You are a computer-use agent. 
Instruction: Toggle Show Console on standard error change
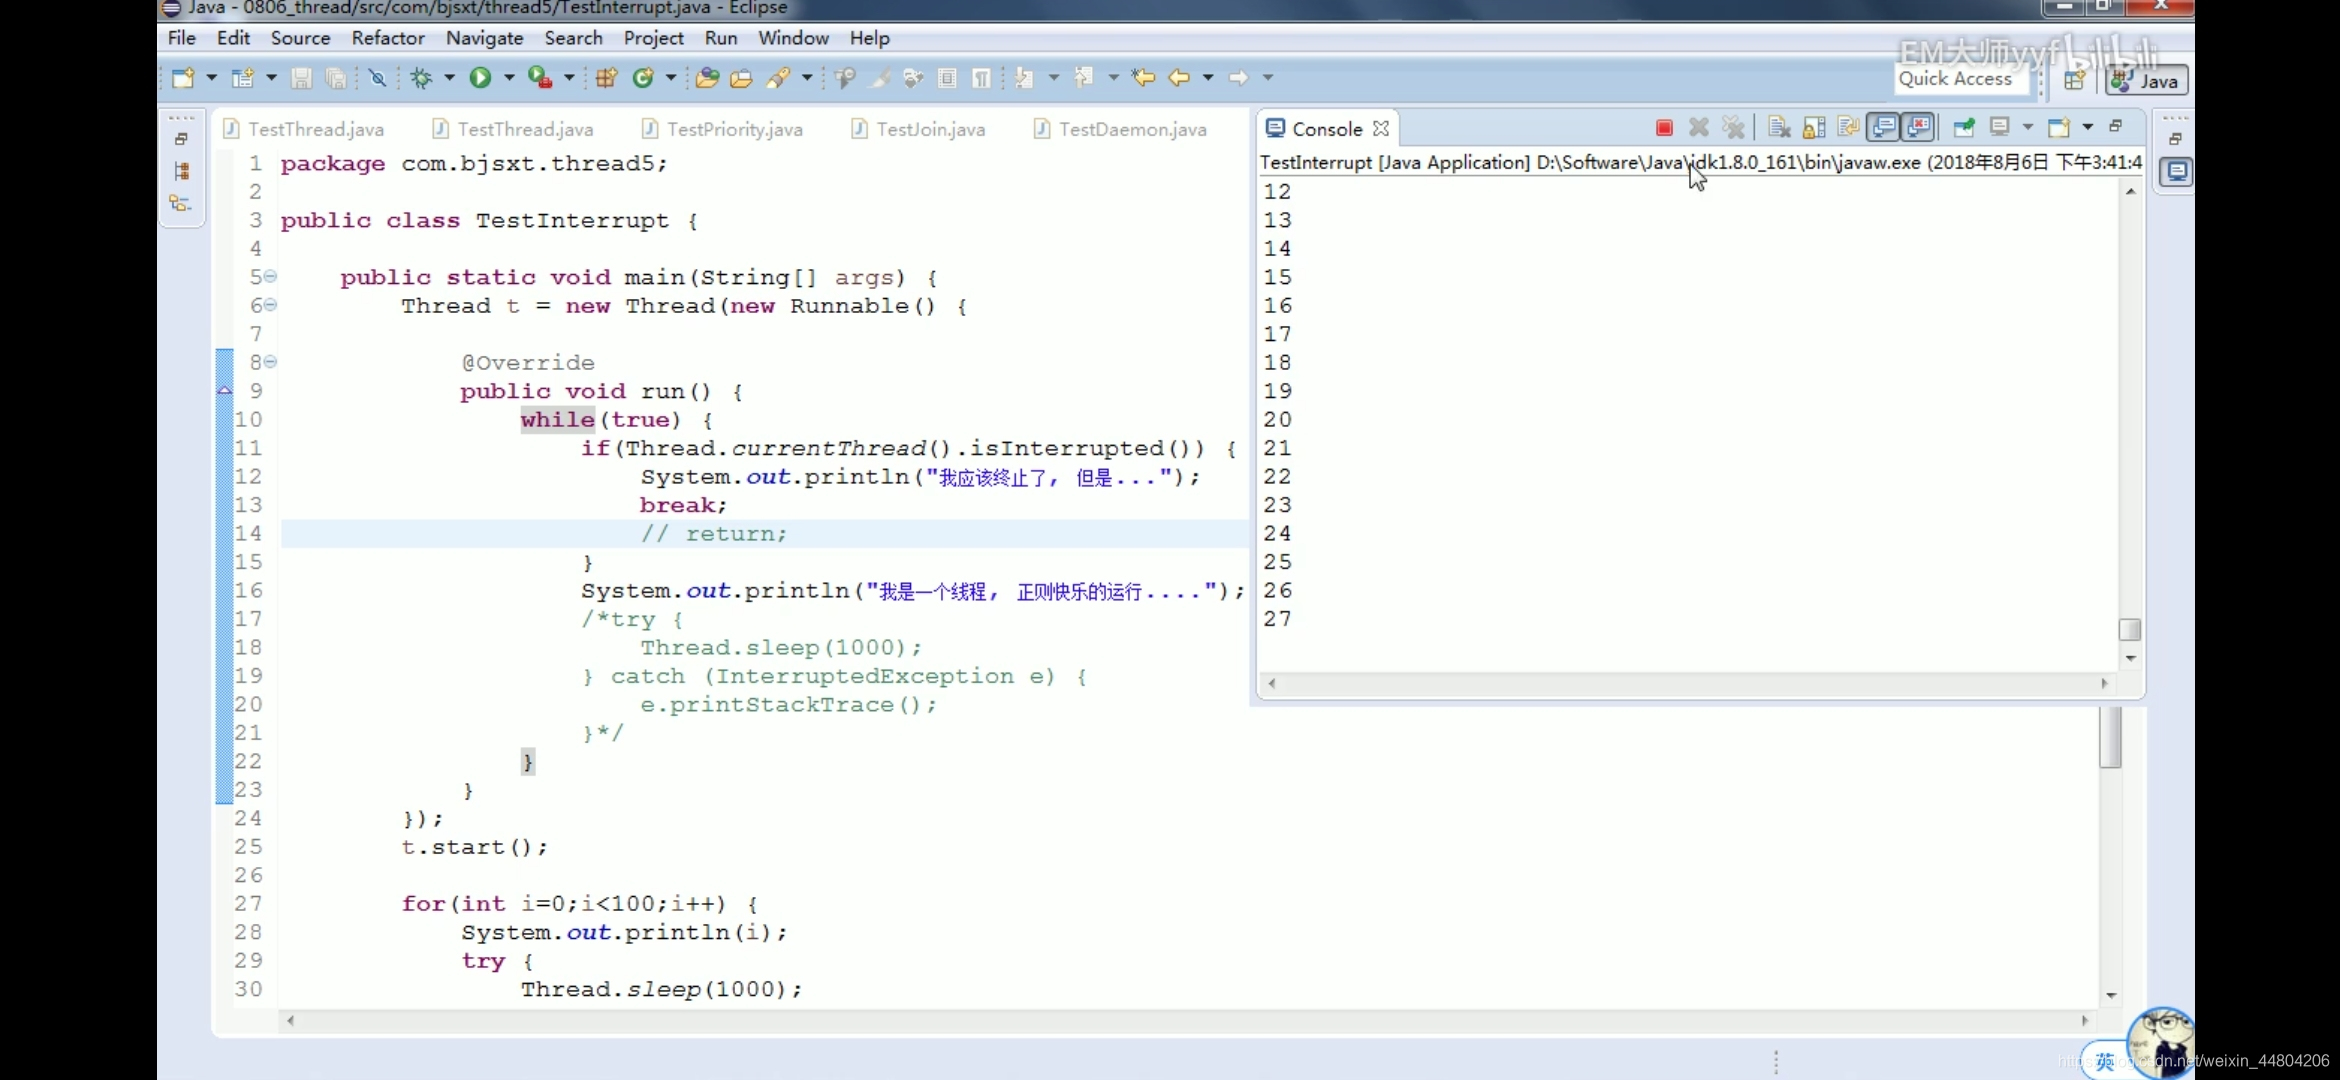(x=1919, y=128)
